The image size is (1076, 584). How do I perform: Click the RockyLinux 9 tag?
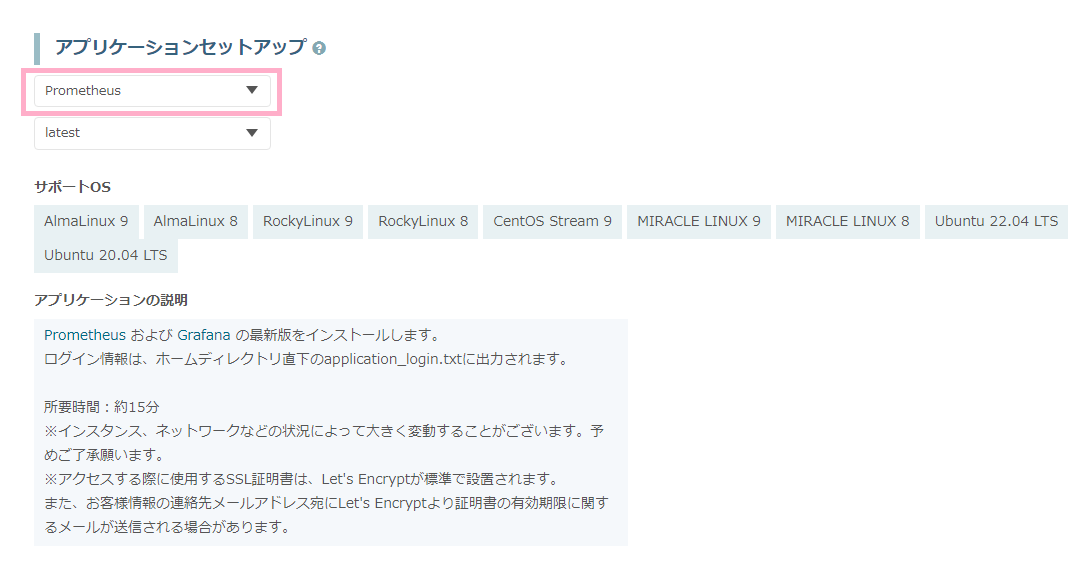pyautogui.click(x=307, y=221)
